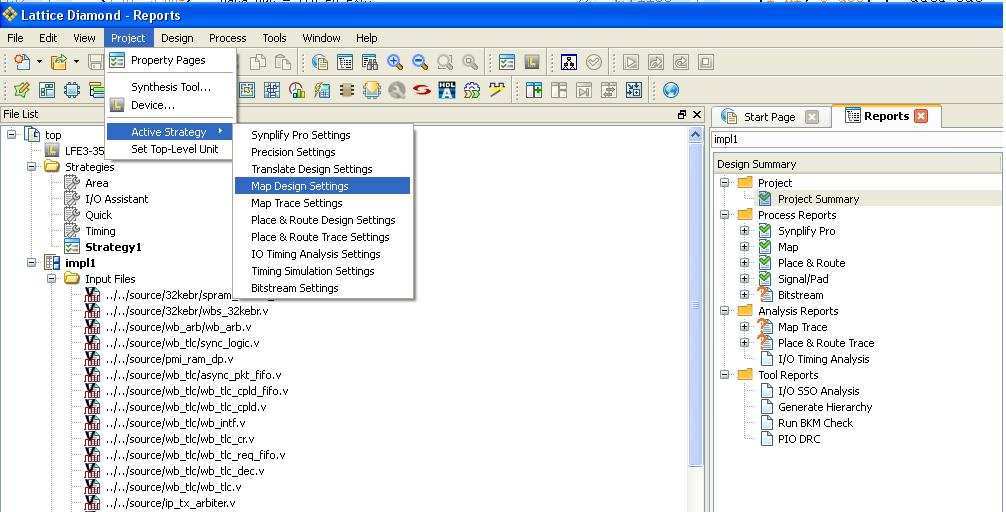
Task: Click the grayed checkmark circle icon
Action: click(594, 62)
